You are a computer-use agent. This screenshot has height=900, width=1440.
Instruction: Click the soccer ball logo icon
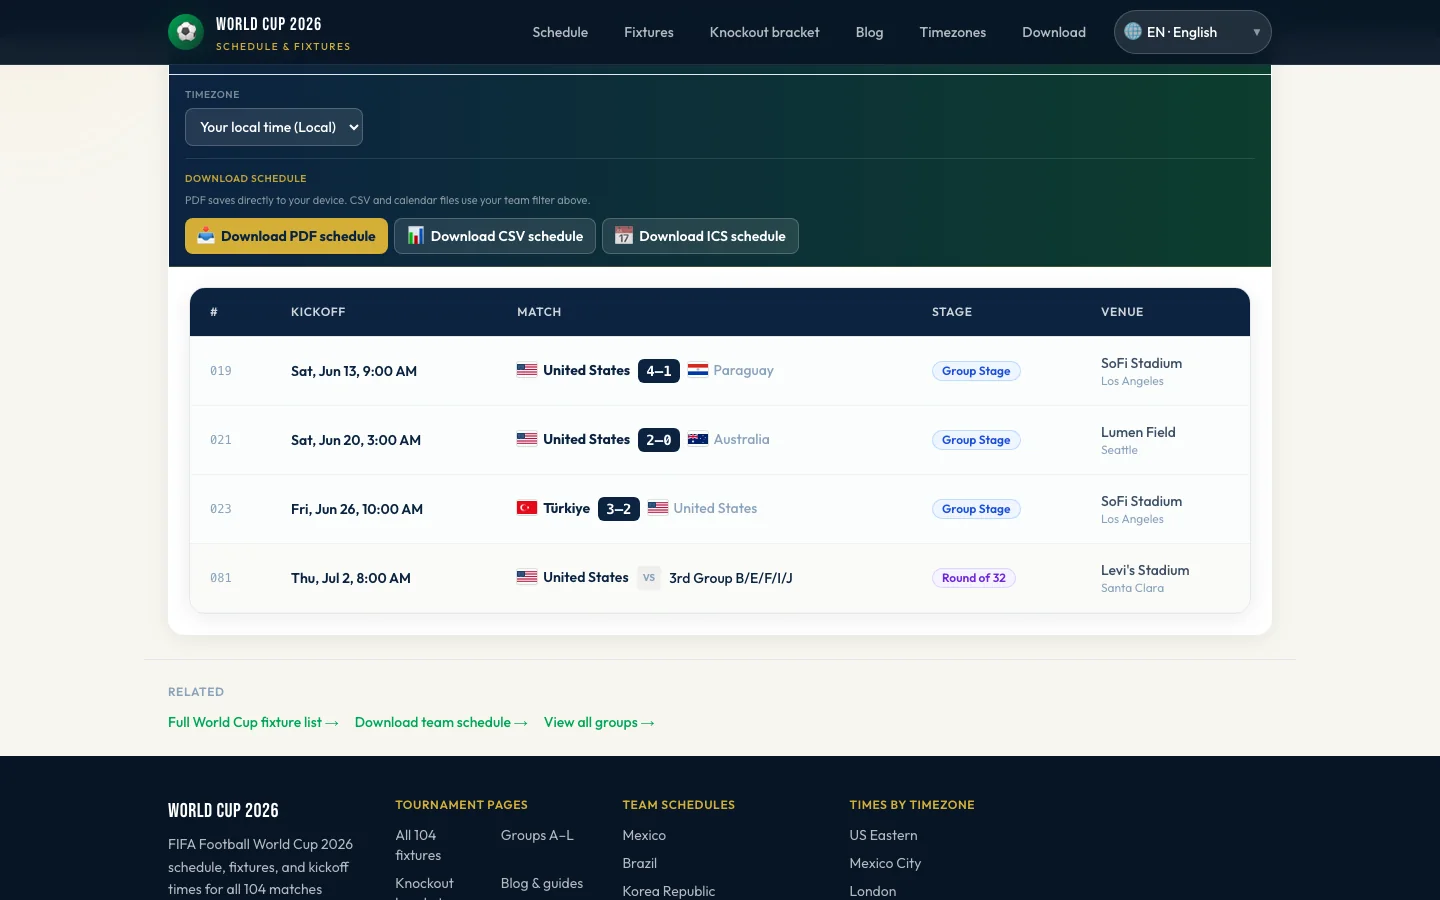[x=186, y=32]
